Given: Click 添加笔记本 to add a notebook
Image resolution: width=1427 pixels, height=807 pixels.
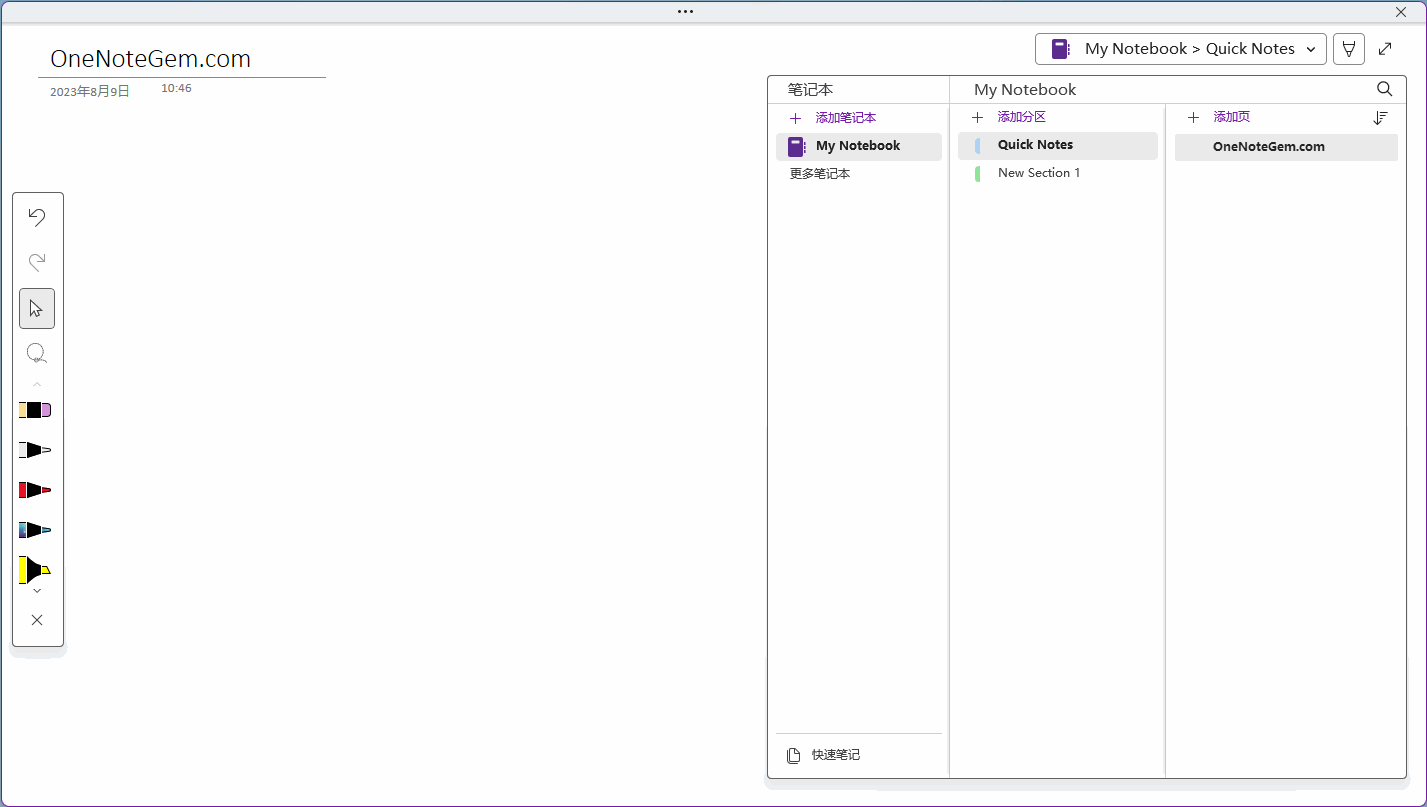Looking at the screenshot, I should (x=845, y=118).
